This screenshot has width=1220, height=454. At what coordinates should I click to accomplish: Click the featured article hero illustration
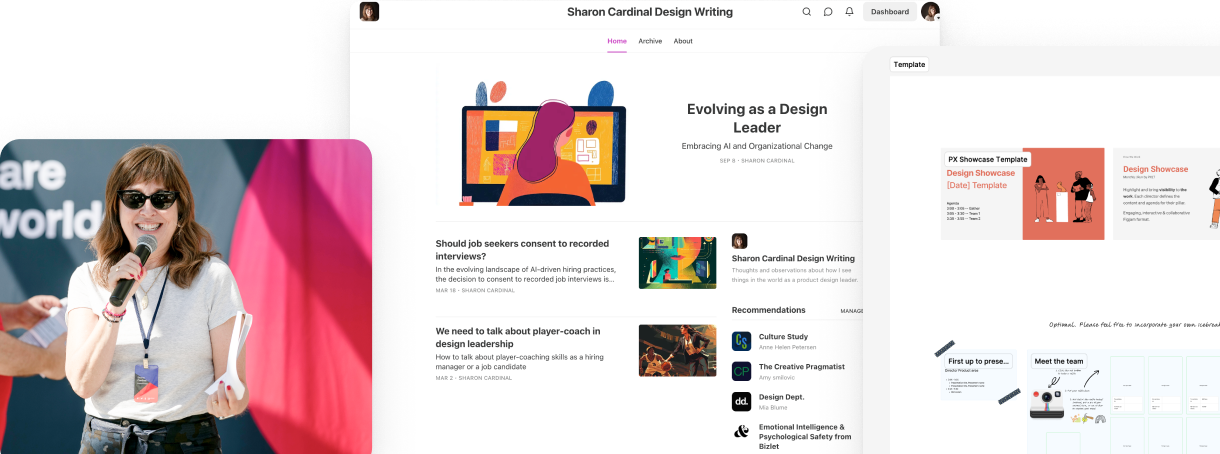pyautogui.click(x=543, y=142)
